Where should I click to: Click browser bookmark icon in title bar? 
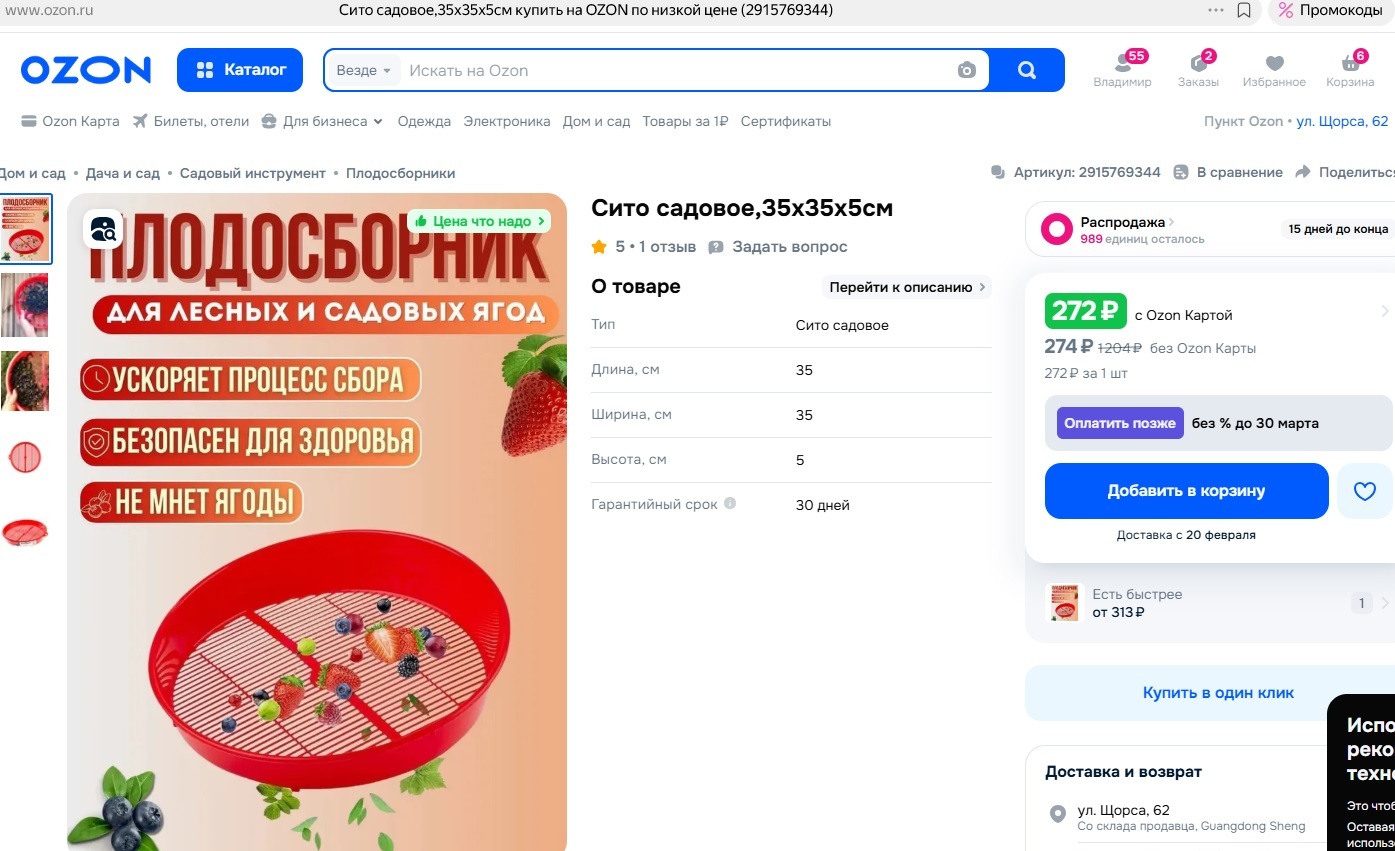coord(1244,10)
